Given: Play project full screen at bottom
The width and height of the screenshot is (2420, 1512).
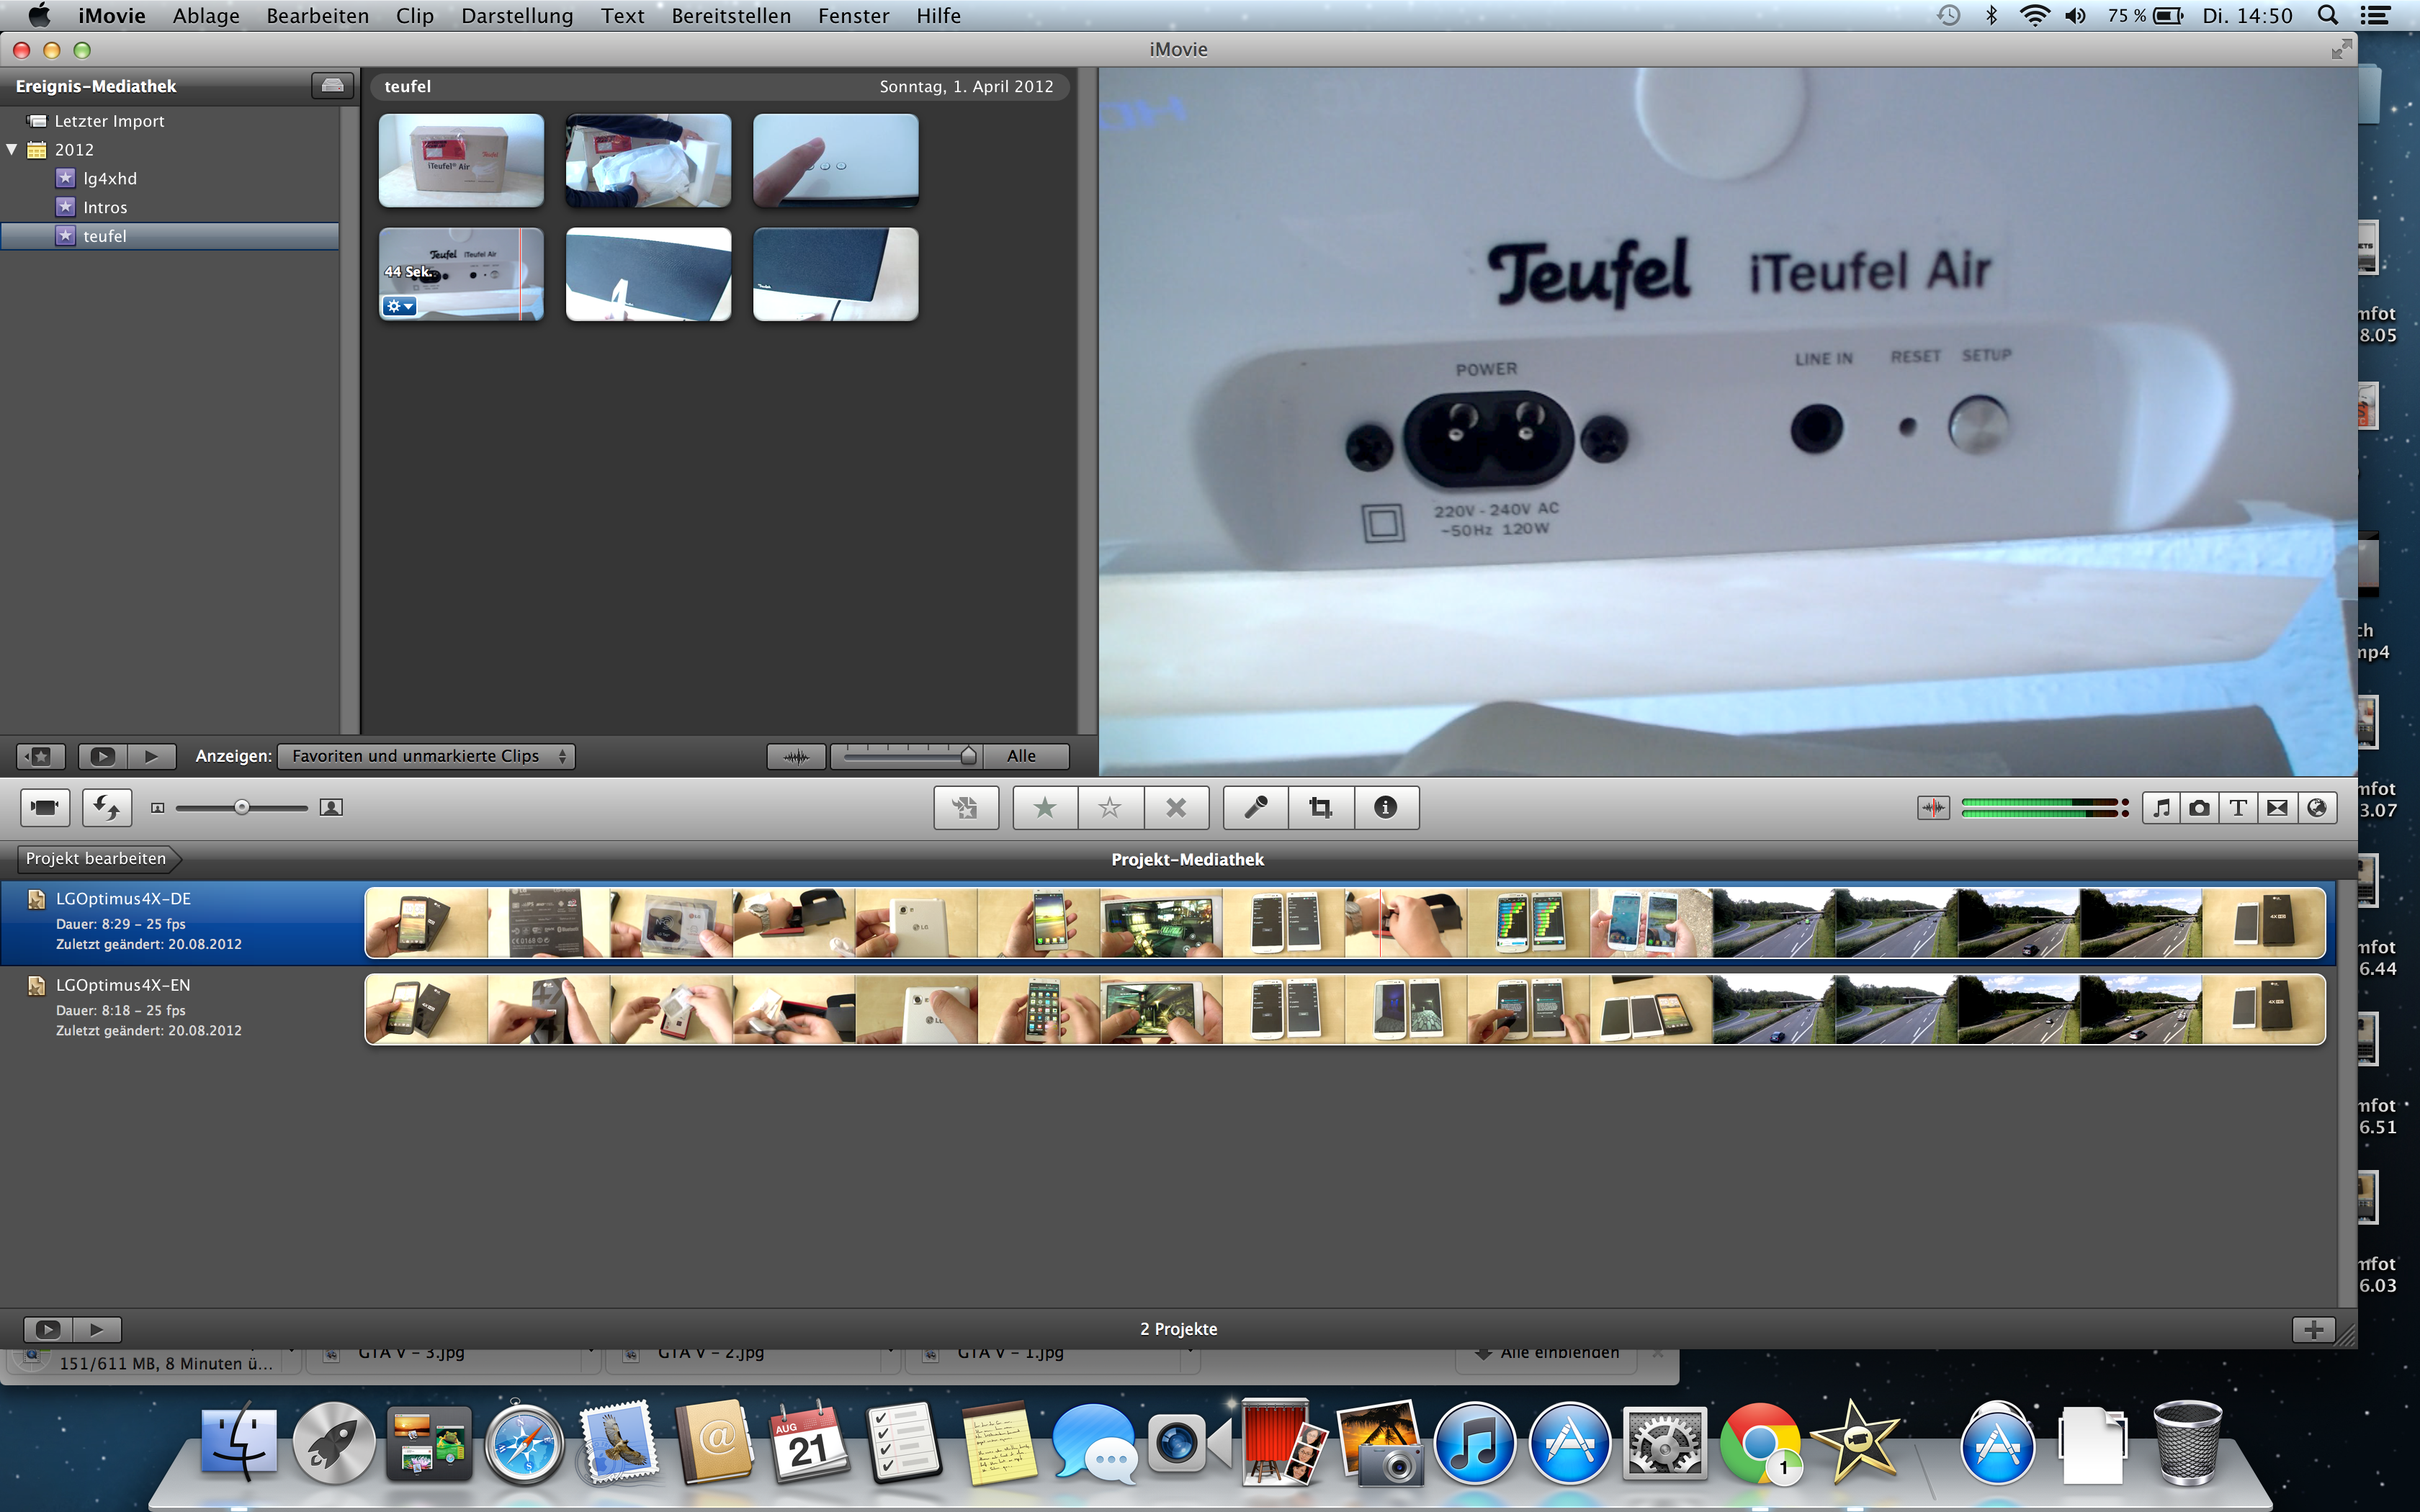Looking at the screenshot, I should 48,1329.
